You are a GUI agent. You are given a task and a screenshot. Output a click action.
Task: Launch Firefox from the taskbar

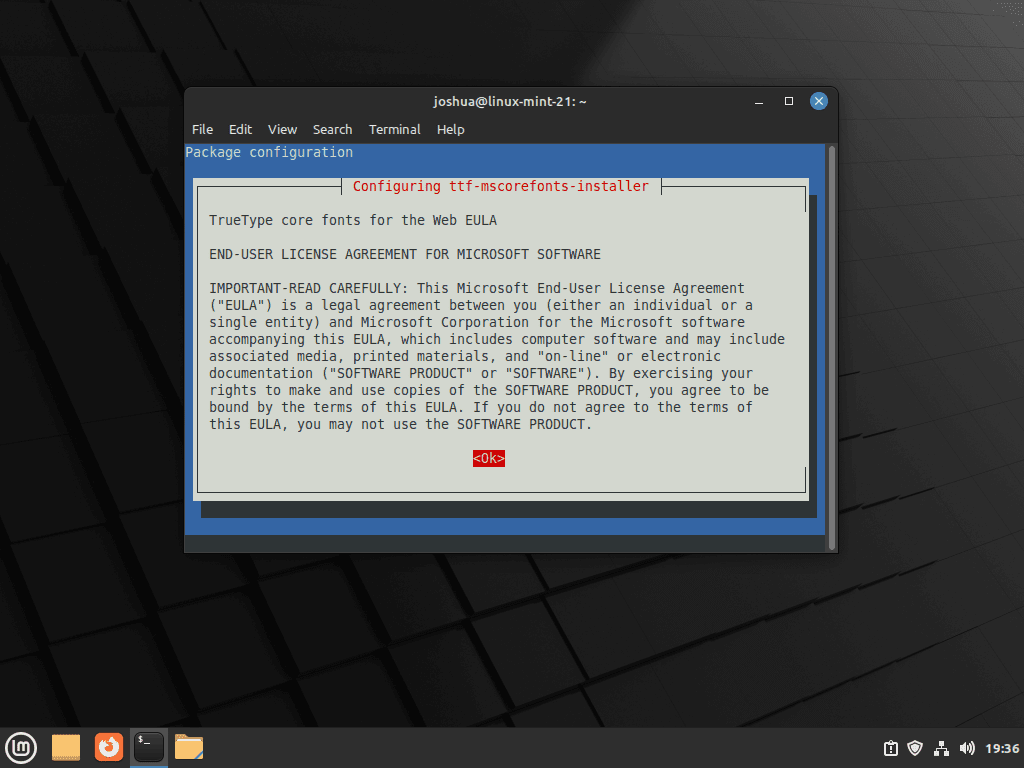click(108, 746)
